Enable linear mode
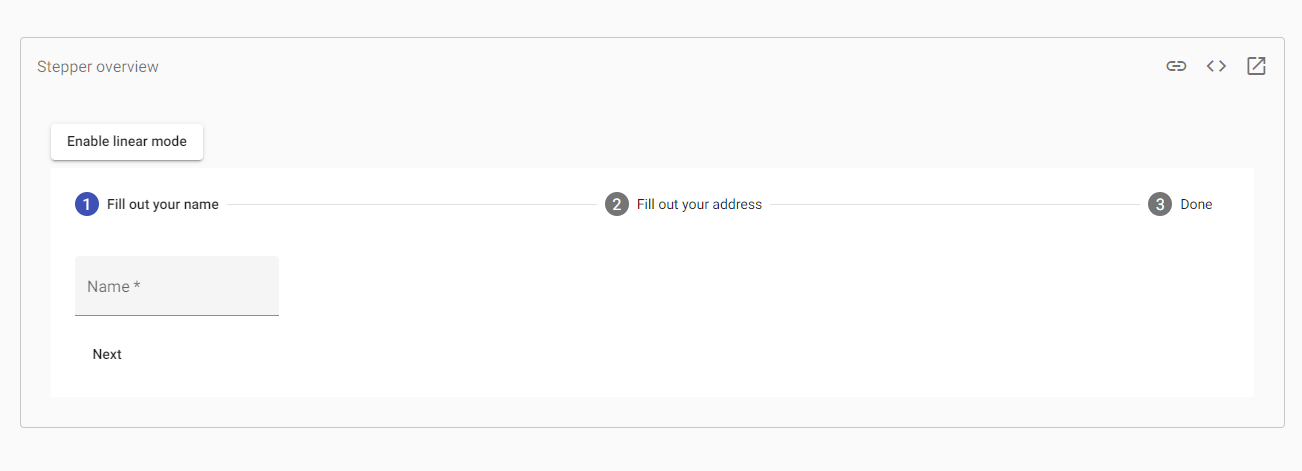The height and width of the screenshot is (471, 1302). tap(127, 141)
